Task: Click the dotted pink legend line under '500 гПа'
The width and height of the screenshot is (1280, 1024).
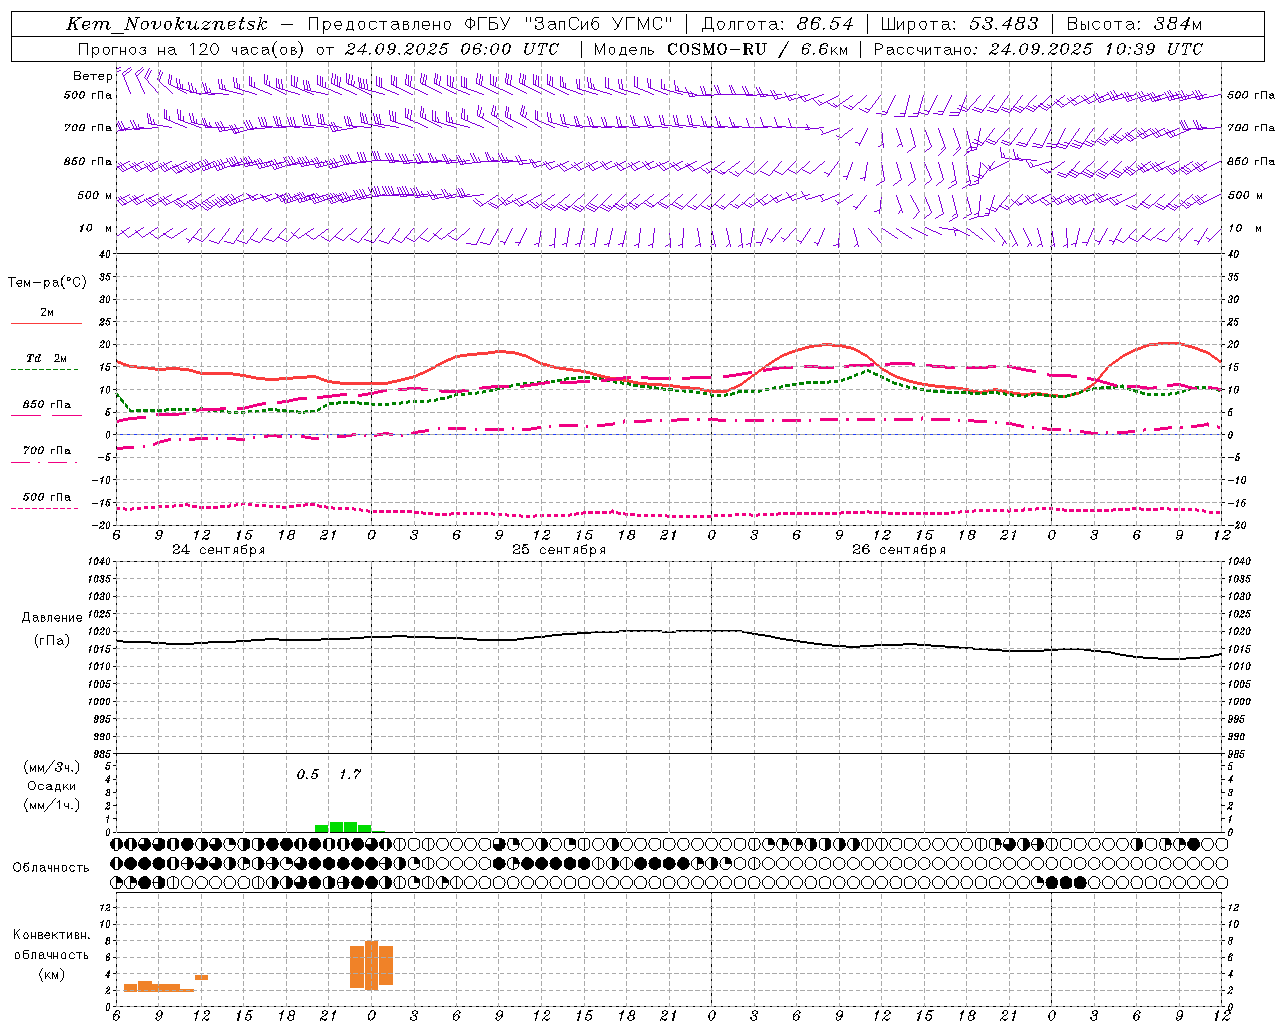Action: click(45, 508)
